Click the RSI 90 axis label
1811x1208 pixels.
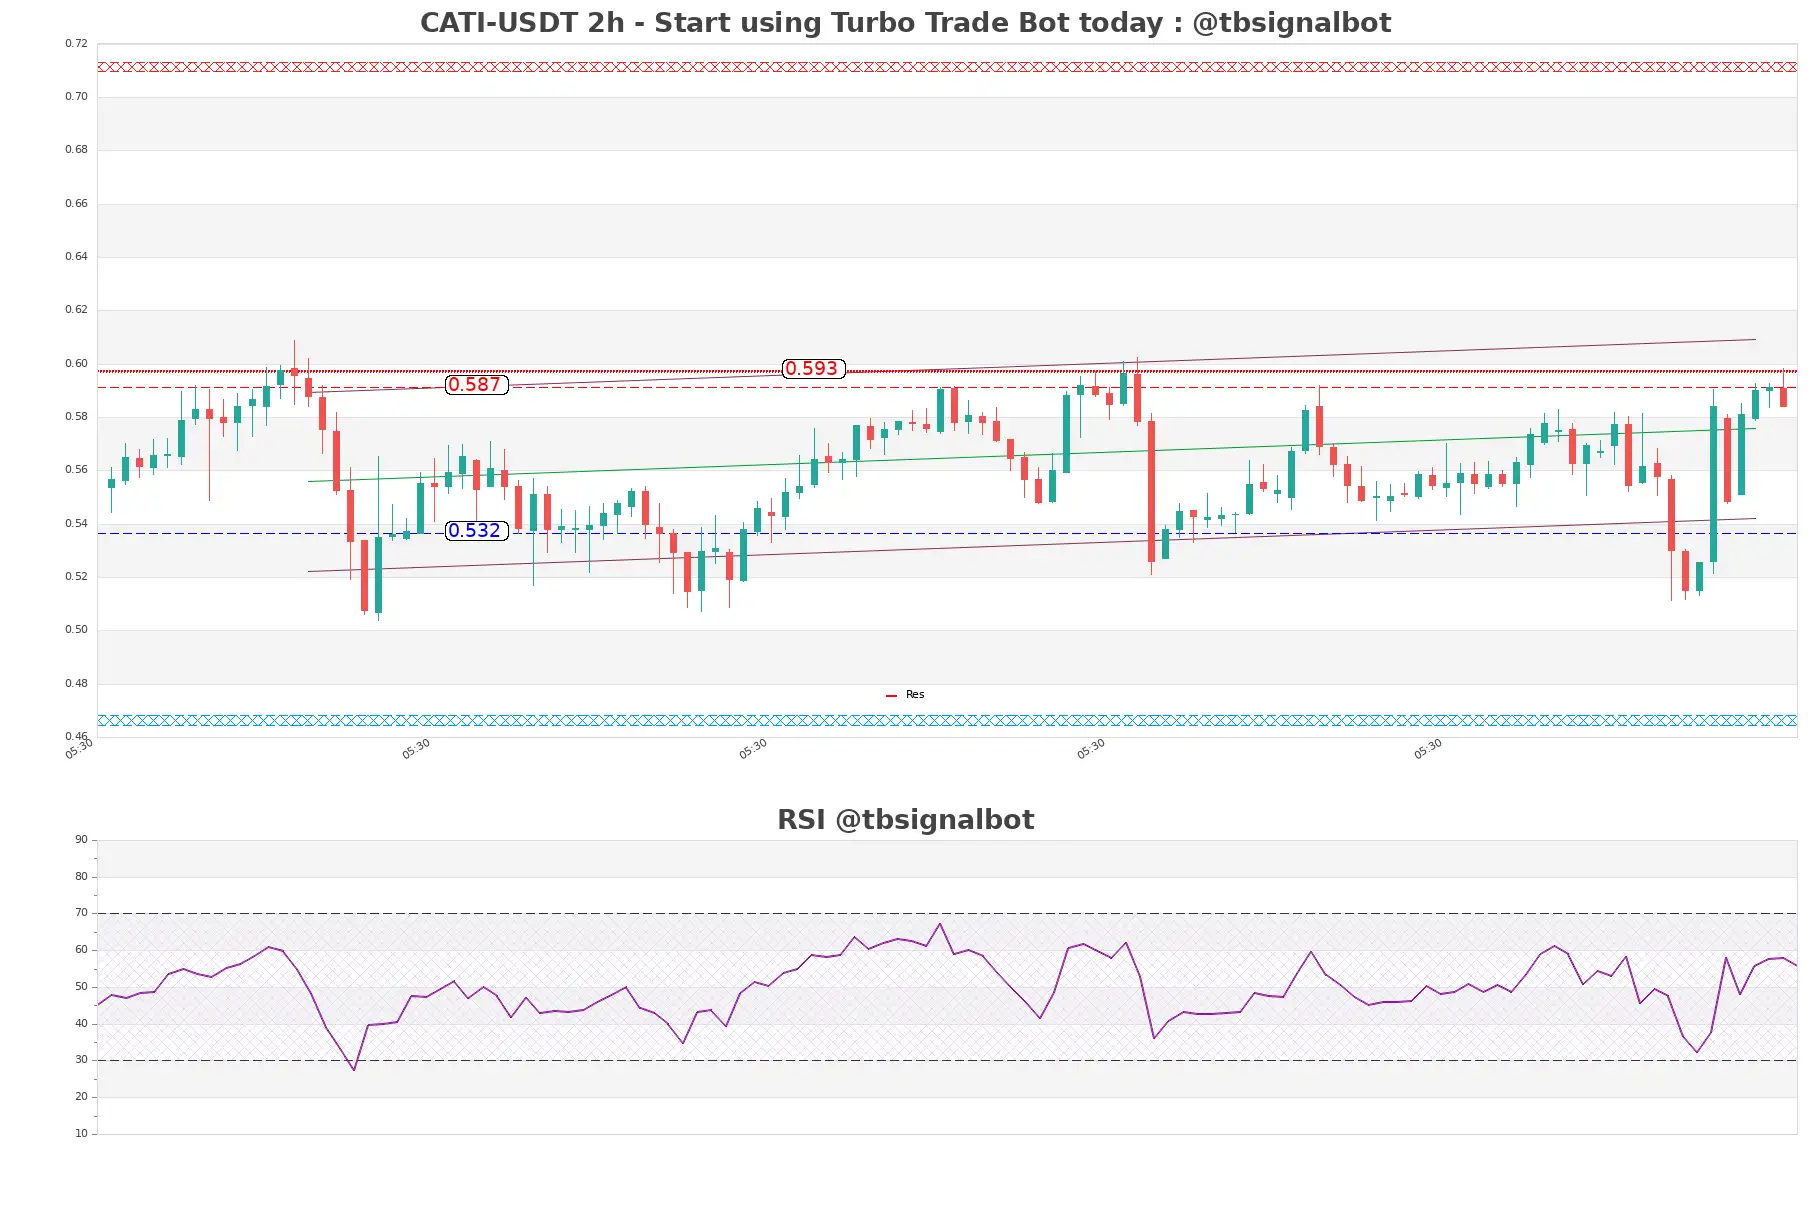pos(81,840)
